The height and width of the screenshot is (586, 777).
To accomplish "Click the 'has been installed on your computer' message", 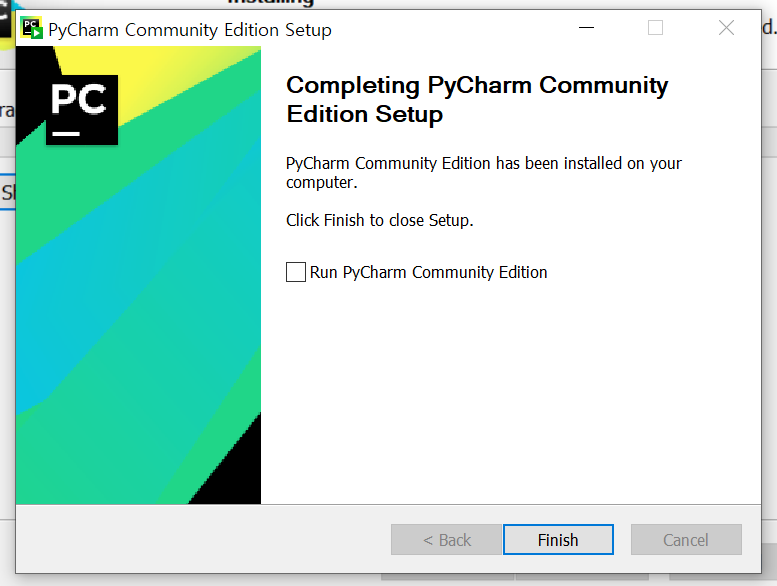I will pos(484,172).
